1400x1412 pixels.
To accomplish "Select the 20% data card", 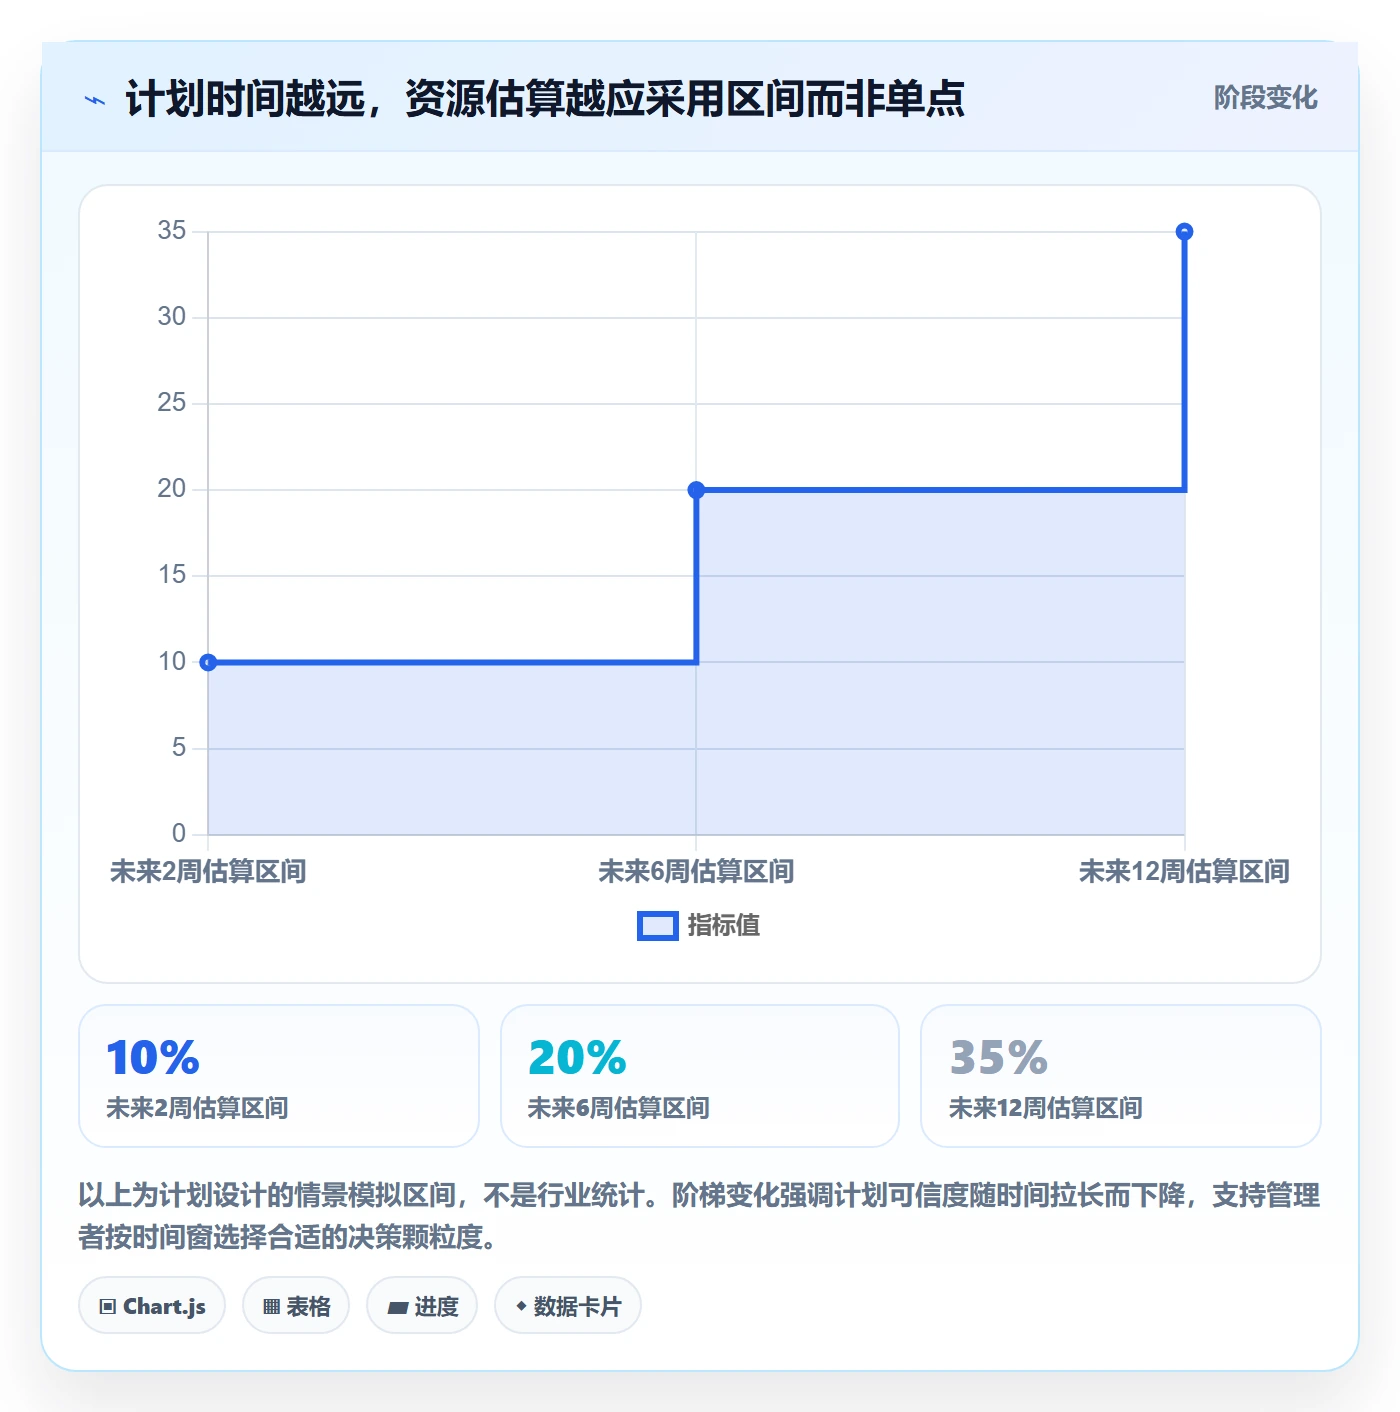I will pyautogui.click(x=700, y=1076).
